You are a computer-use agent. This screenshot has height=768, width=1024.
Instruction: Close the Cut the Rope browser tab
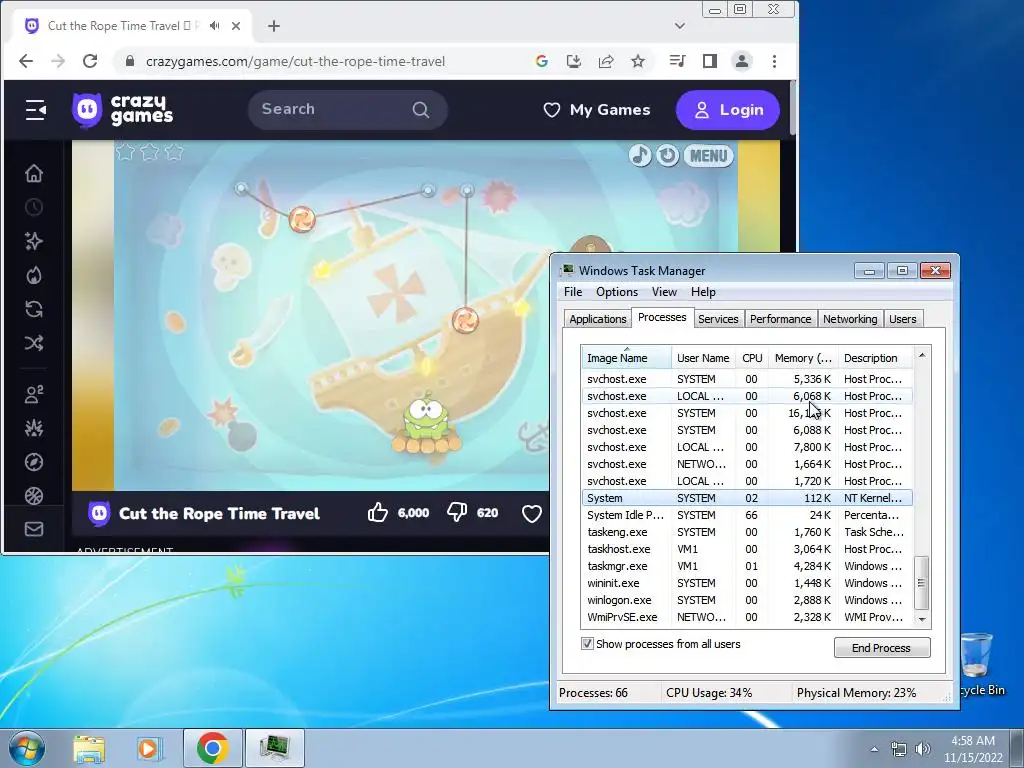click(236, 25)
